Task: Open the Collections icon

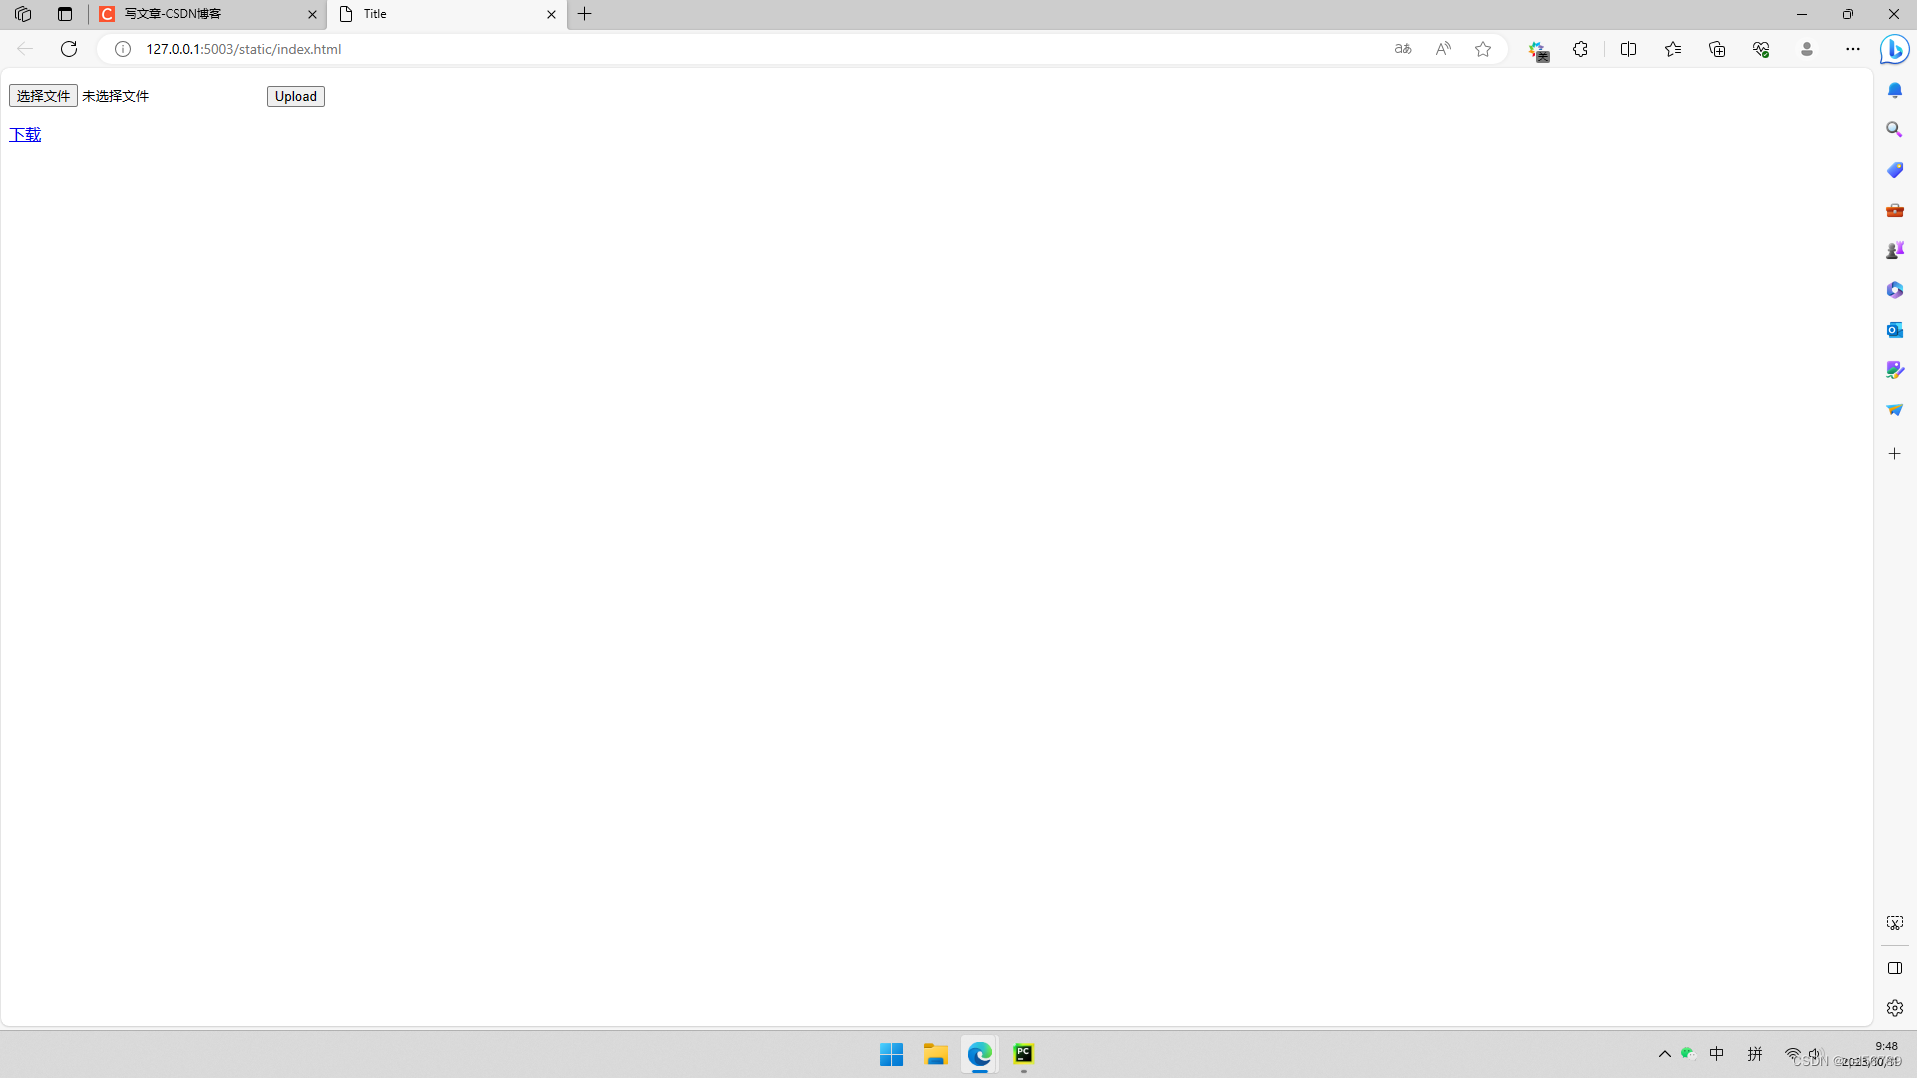Action: tap(1717, 49)
